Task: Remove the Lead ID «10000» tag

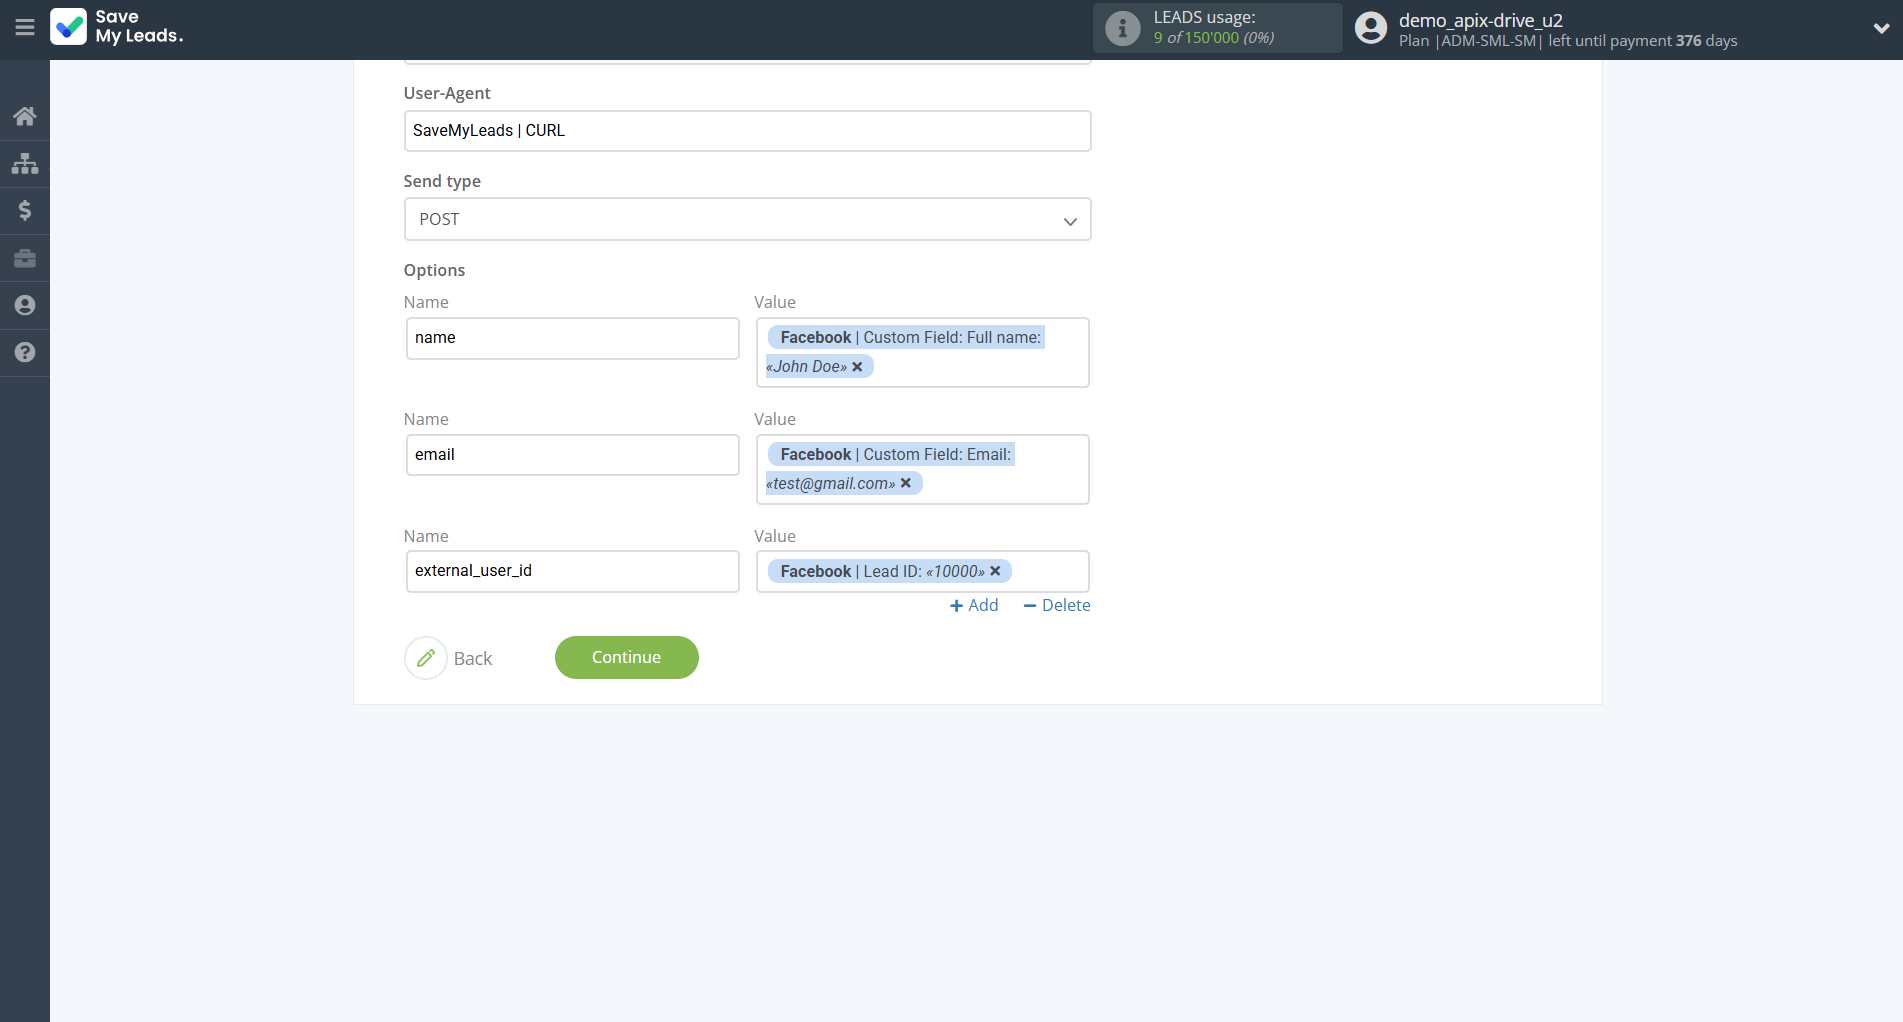Action: pos(995,571)
